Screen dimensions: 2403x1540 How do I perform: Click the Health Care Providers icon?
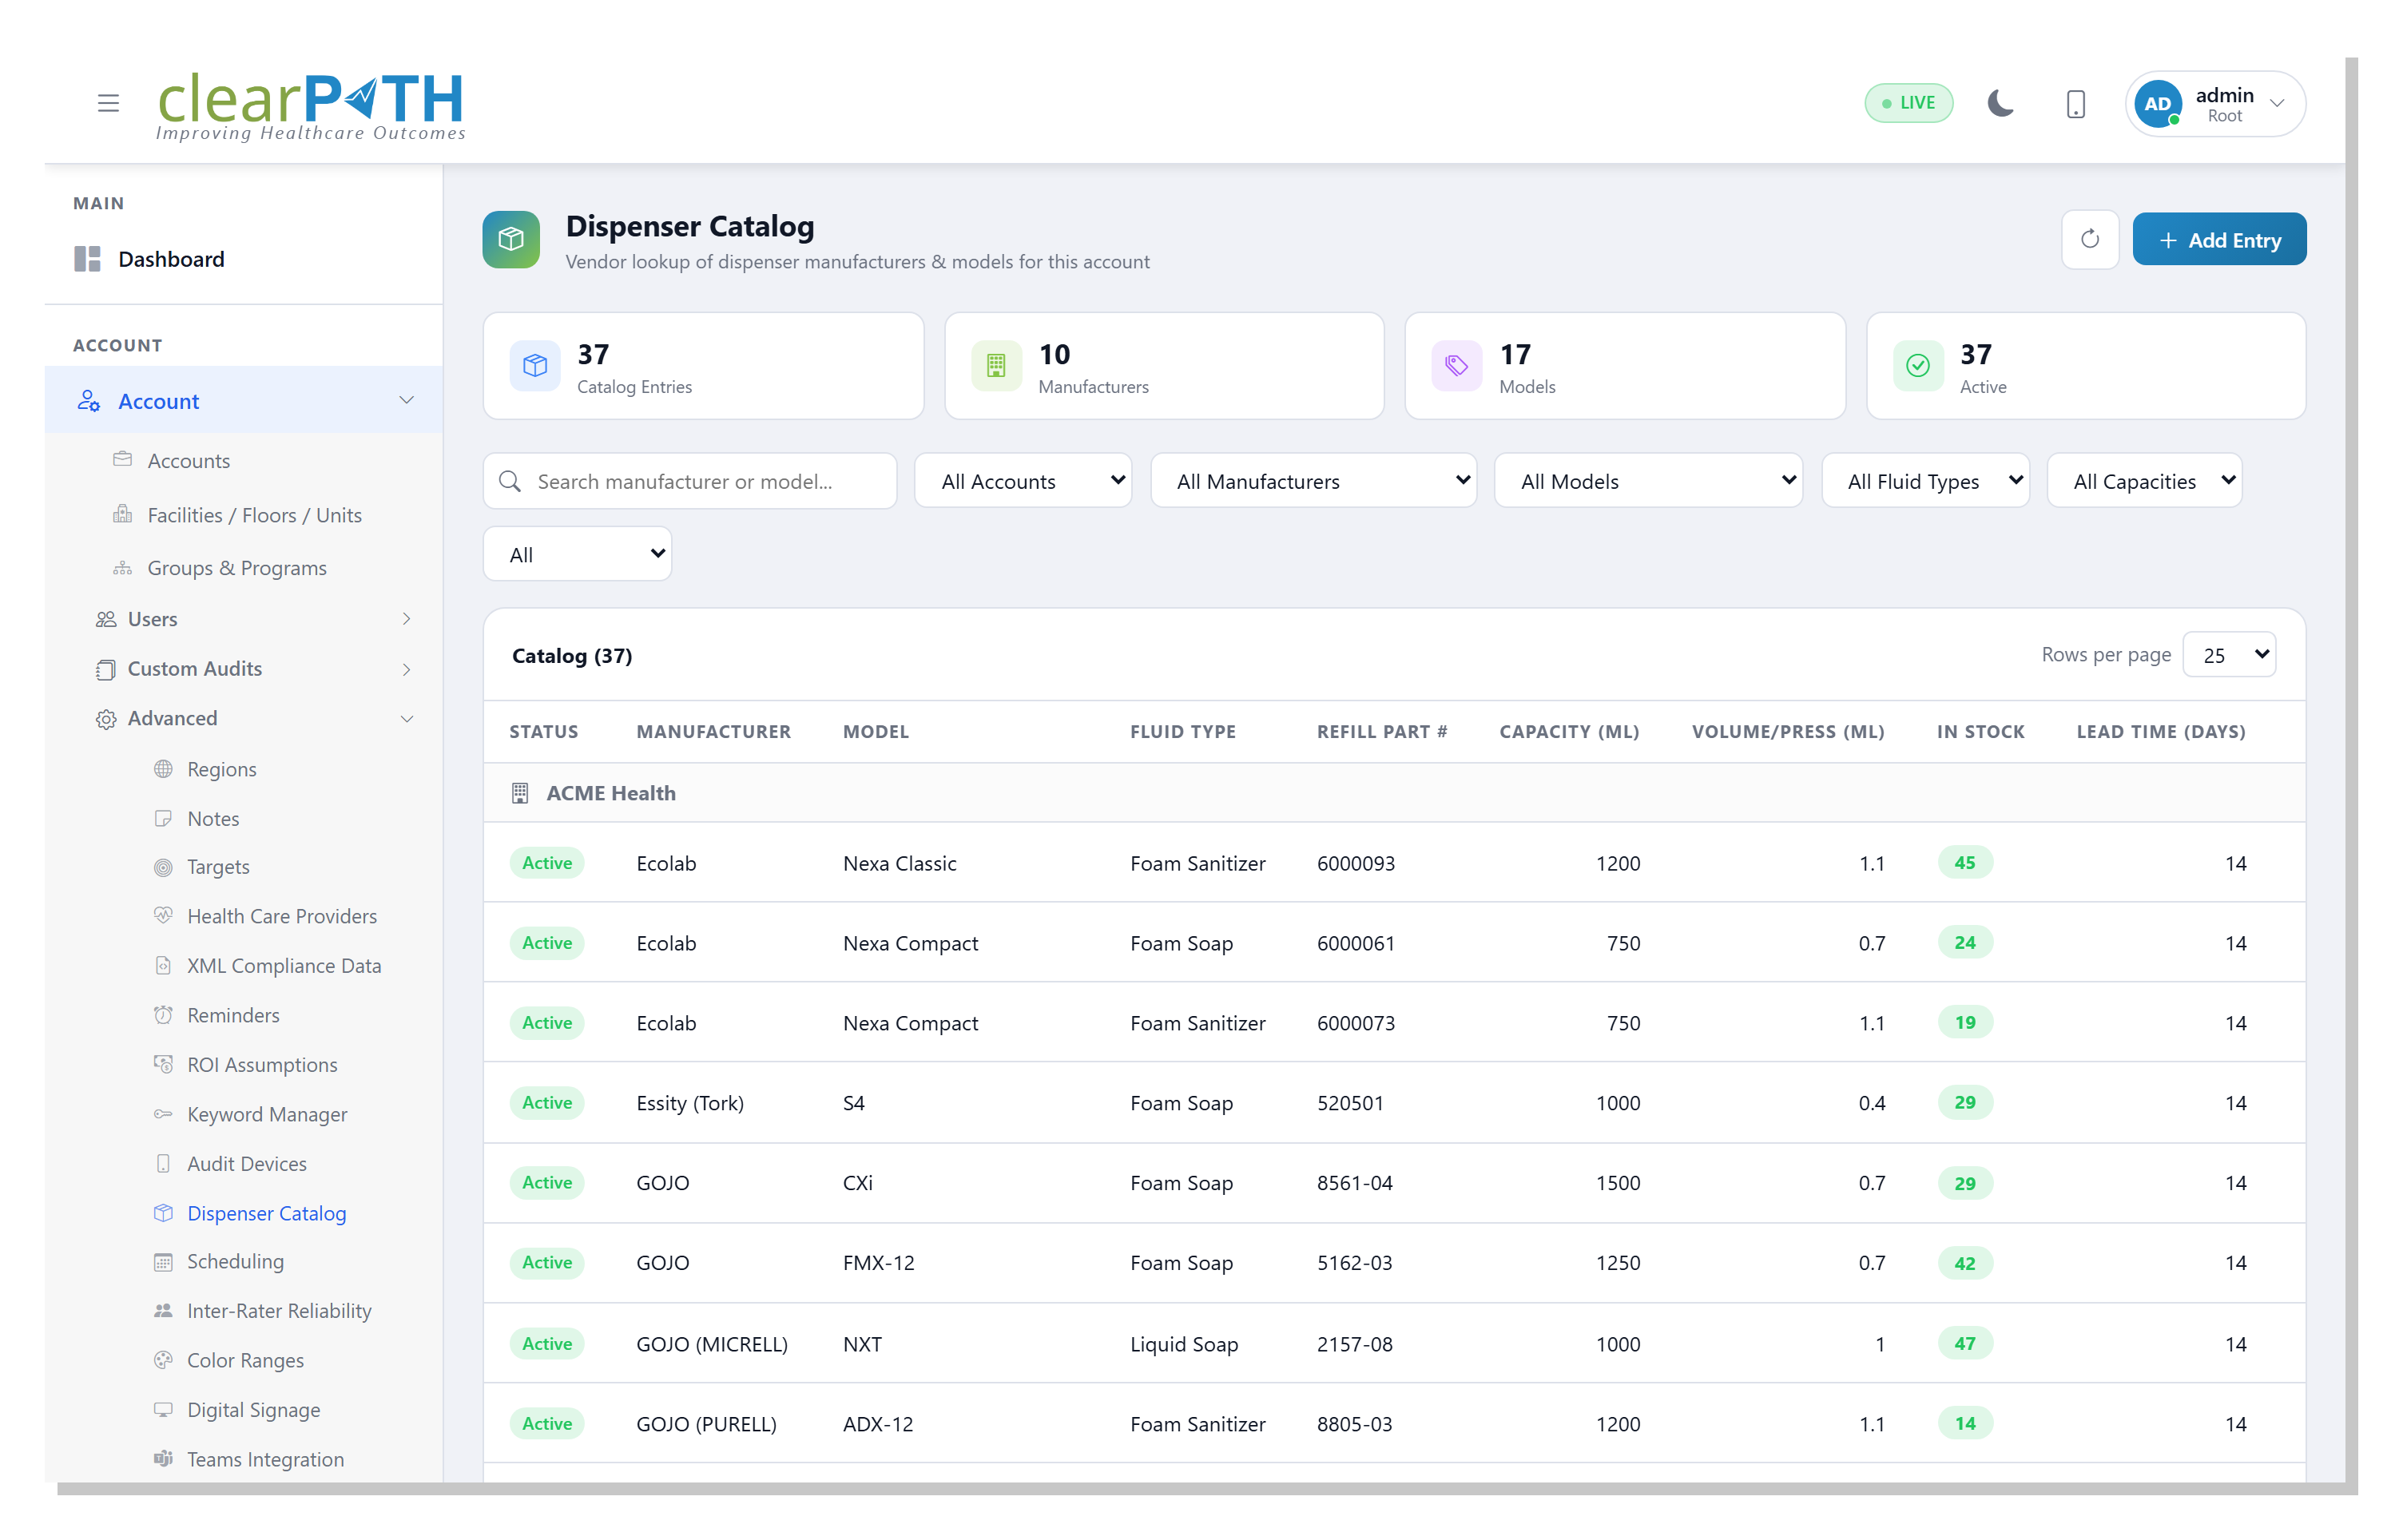click(162, 915)
